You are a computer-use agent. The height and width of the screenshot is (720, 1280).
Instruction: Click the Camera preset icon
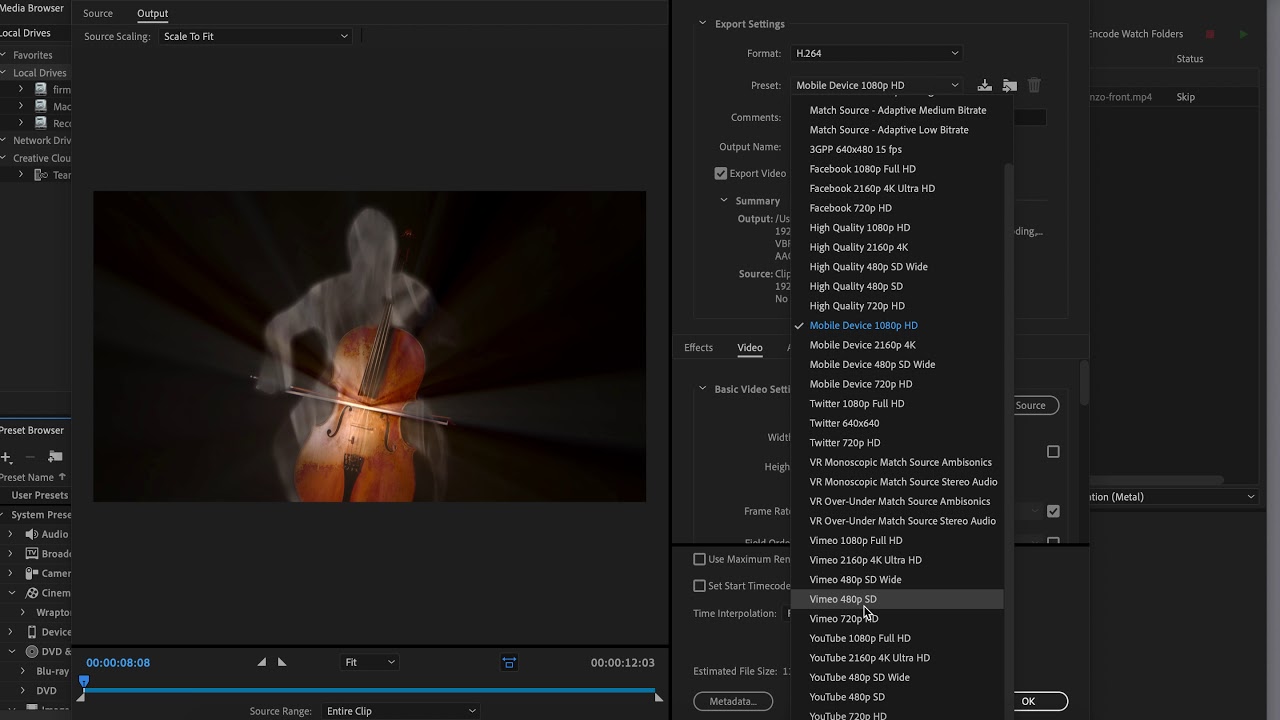tap(32, 573)
